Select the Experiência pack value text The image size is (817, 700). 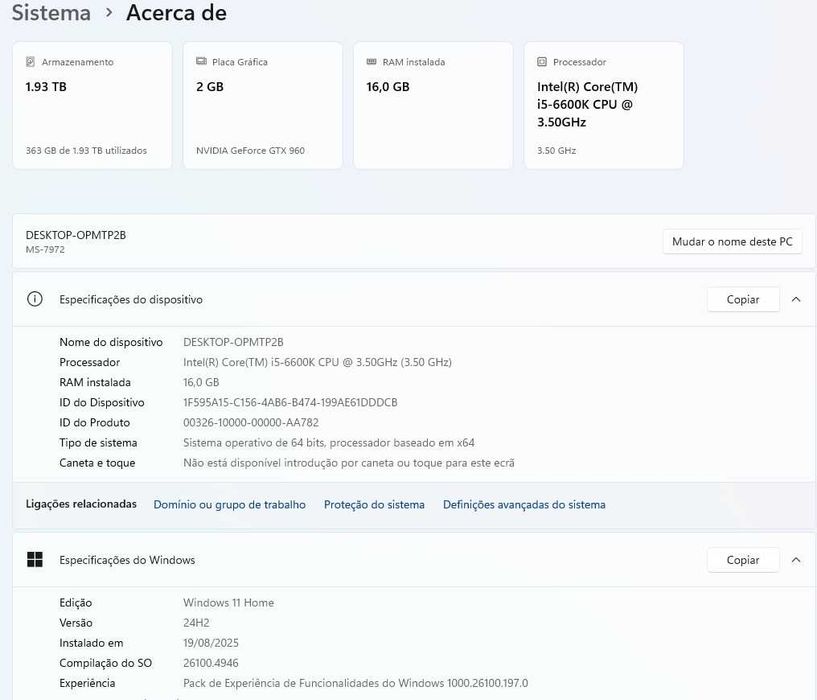point(355,683)
